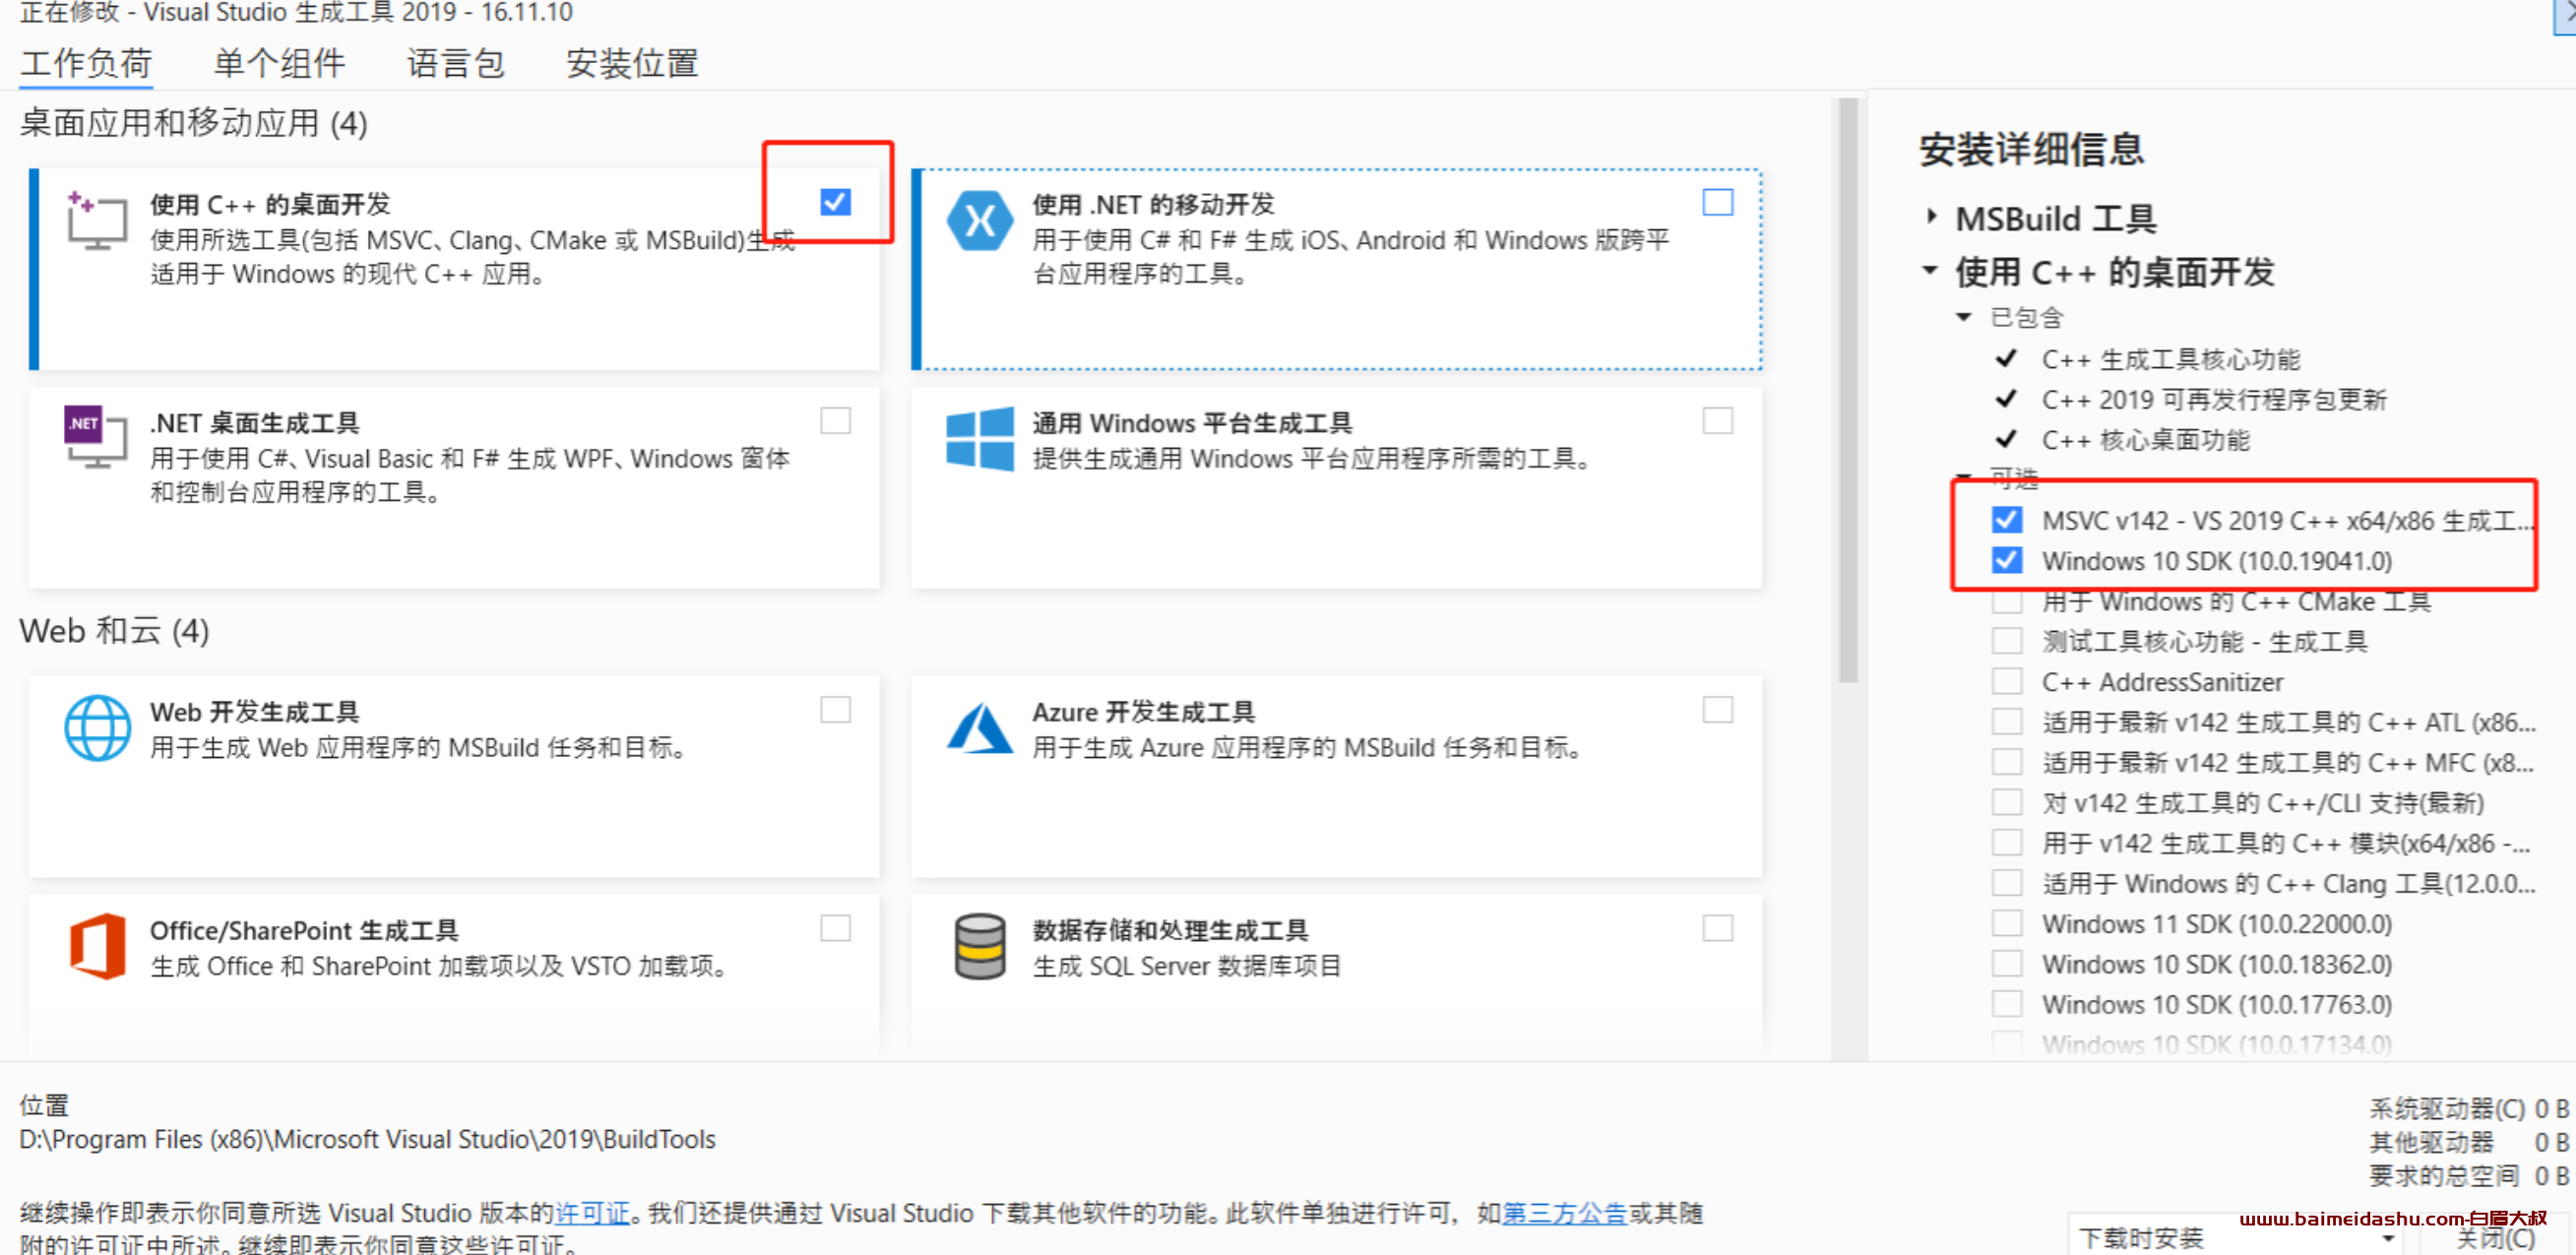Click the Azure build tools icon
This screenshot has height=1255, width=2576.
point(979,728)
